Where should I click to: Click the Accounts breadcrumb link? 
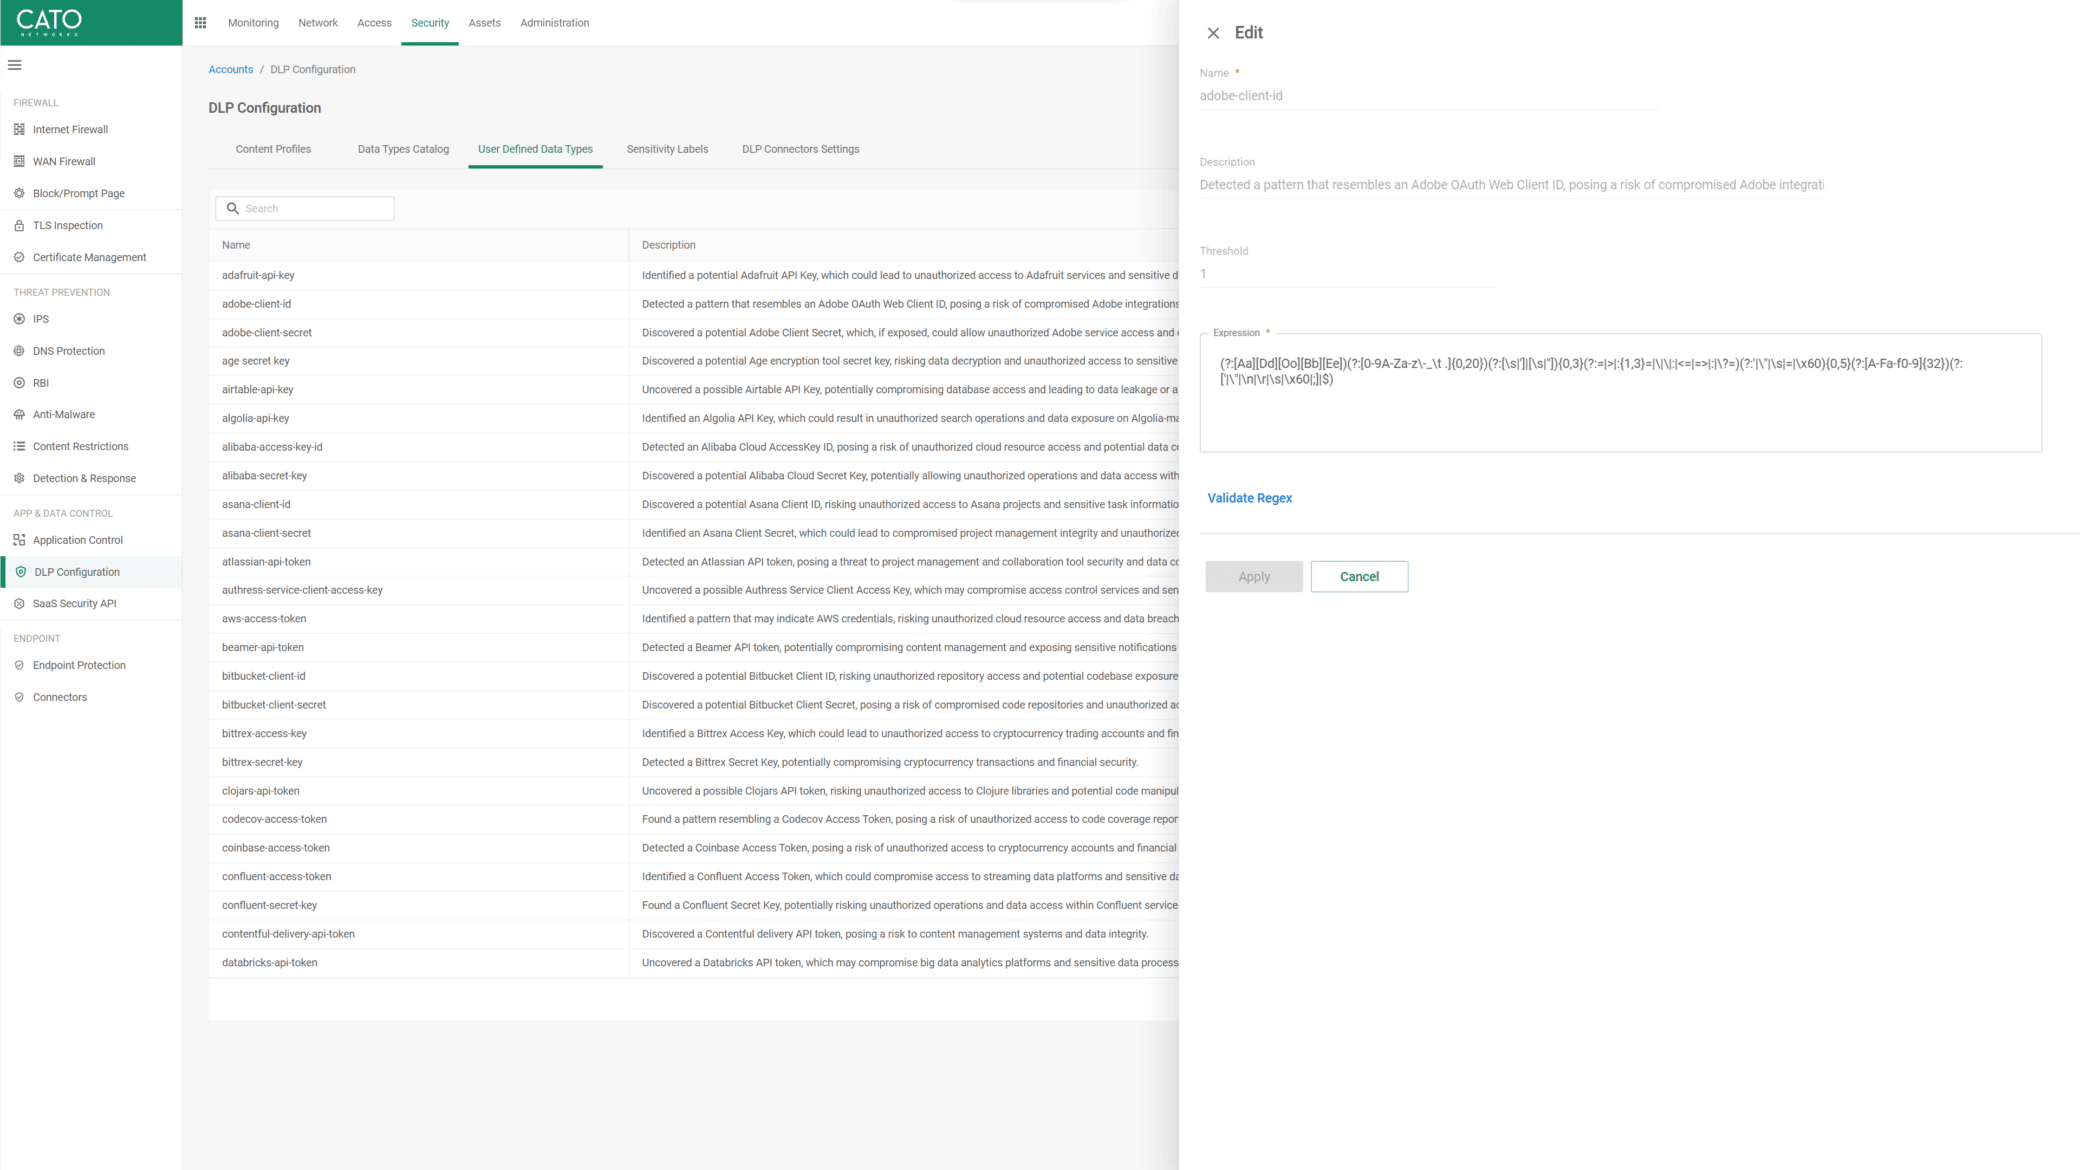click(230, 69)
